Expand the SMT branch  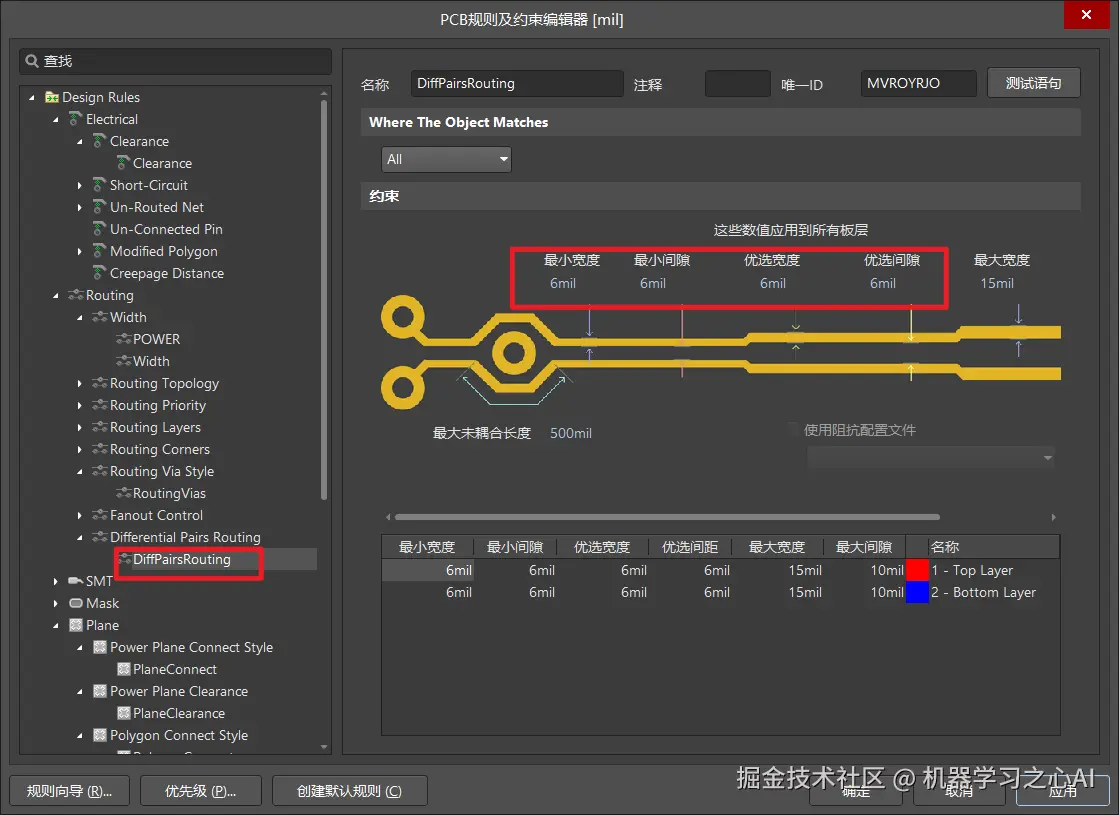[56, 581]
